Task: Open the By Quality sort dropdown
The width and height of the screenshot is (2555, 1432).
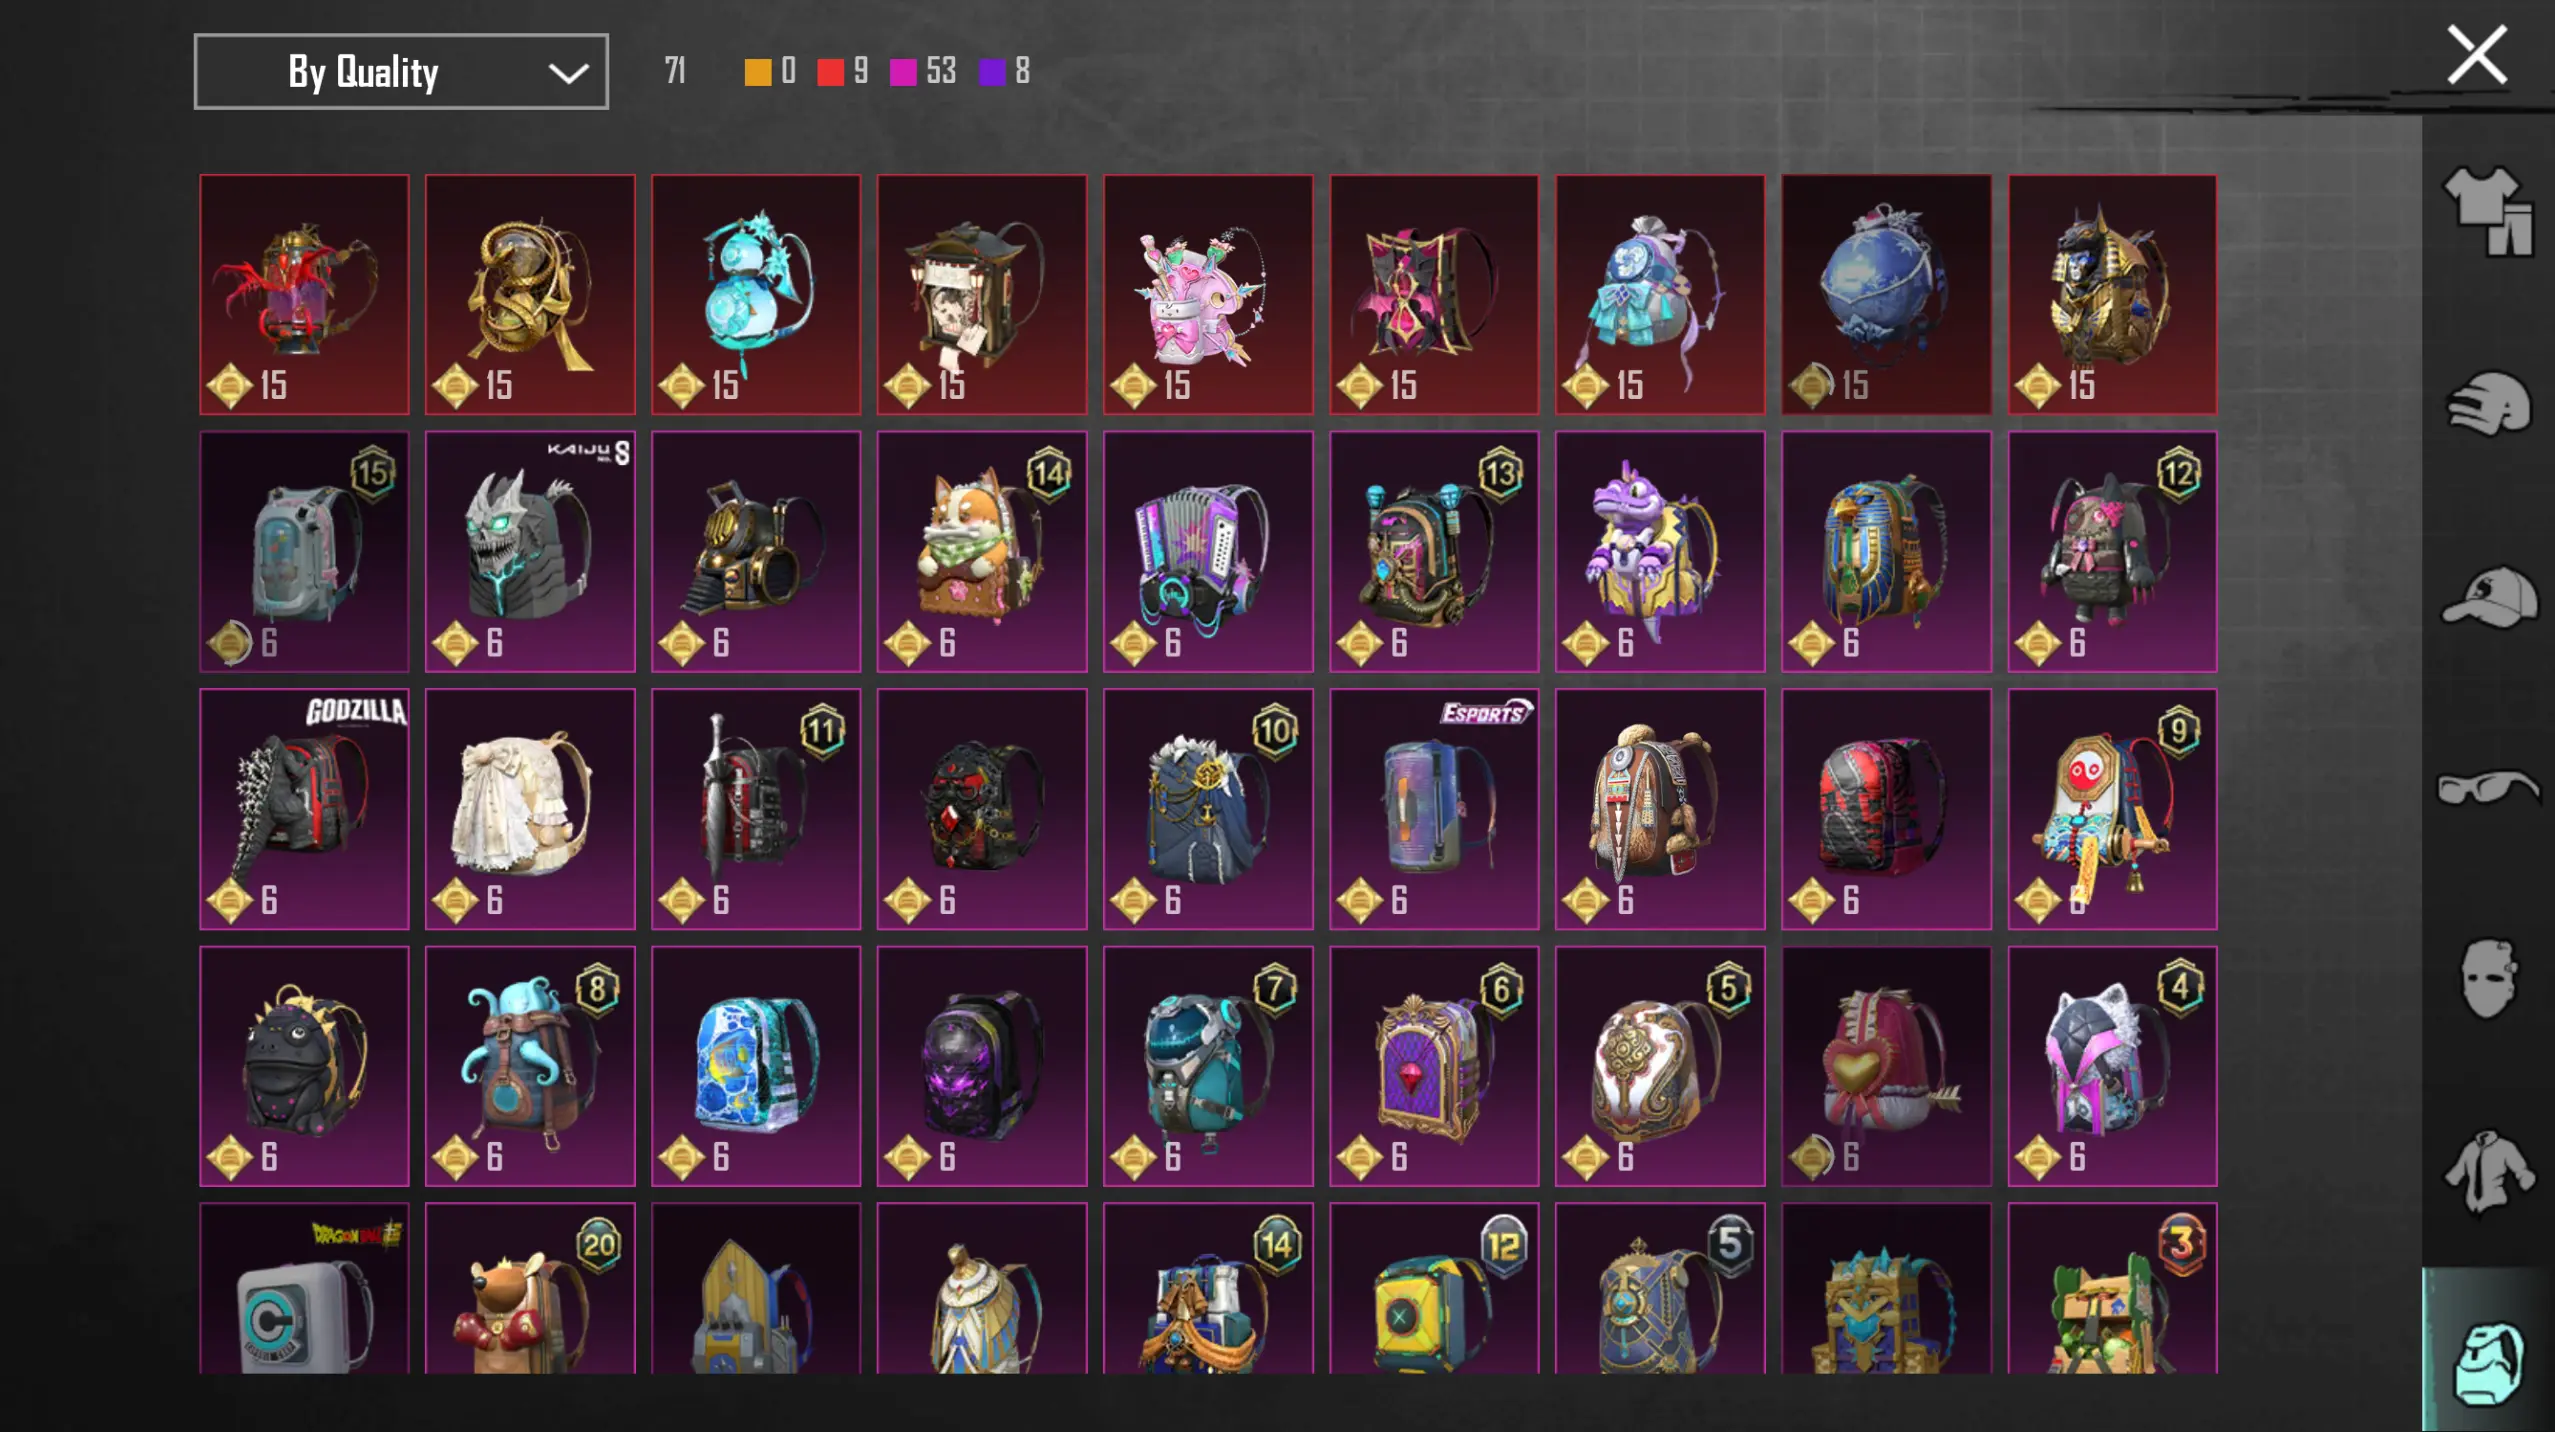Action: pyautogui.click(x=401, y=72)
